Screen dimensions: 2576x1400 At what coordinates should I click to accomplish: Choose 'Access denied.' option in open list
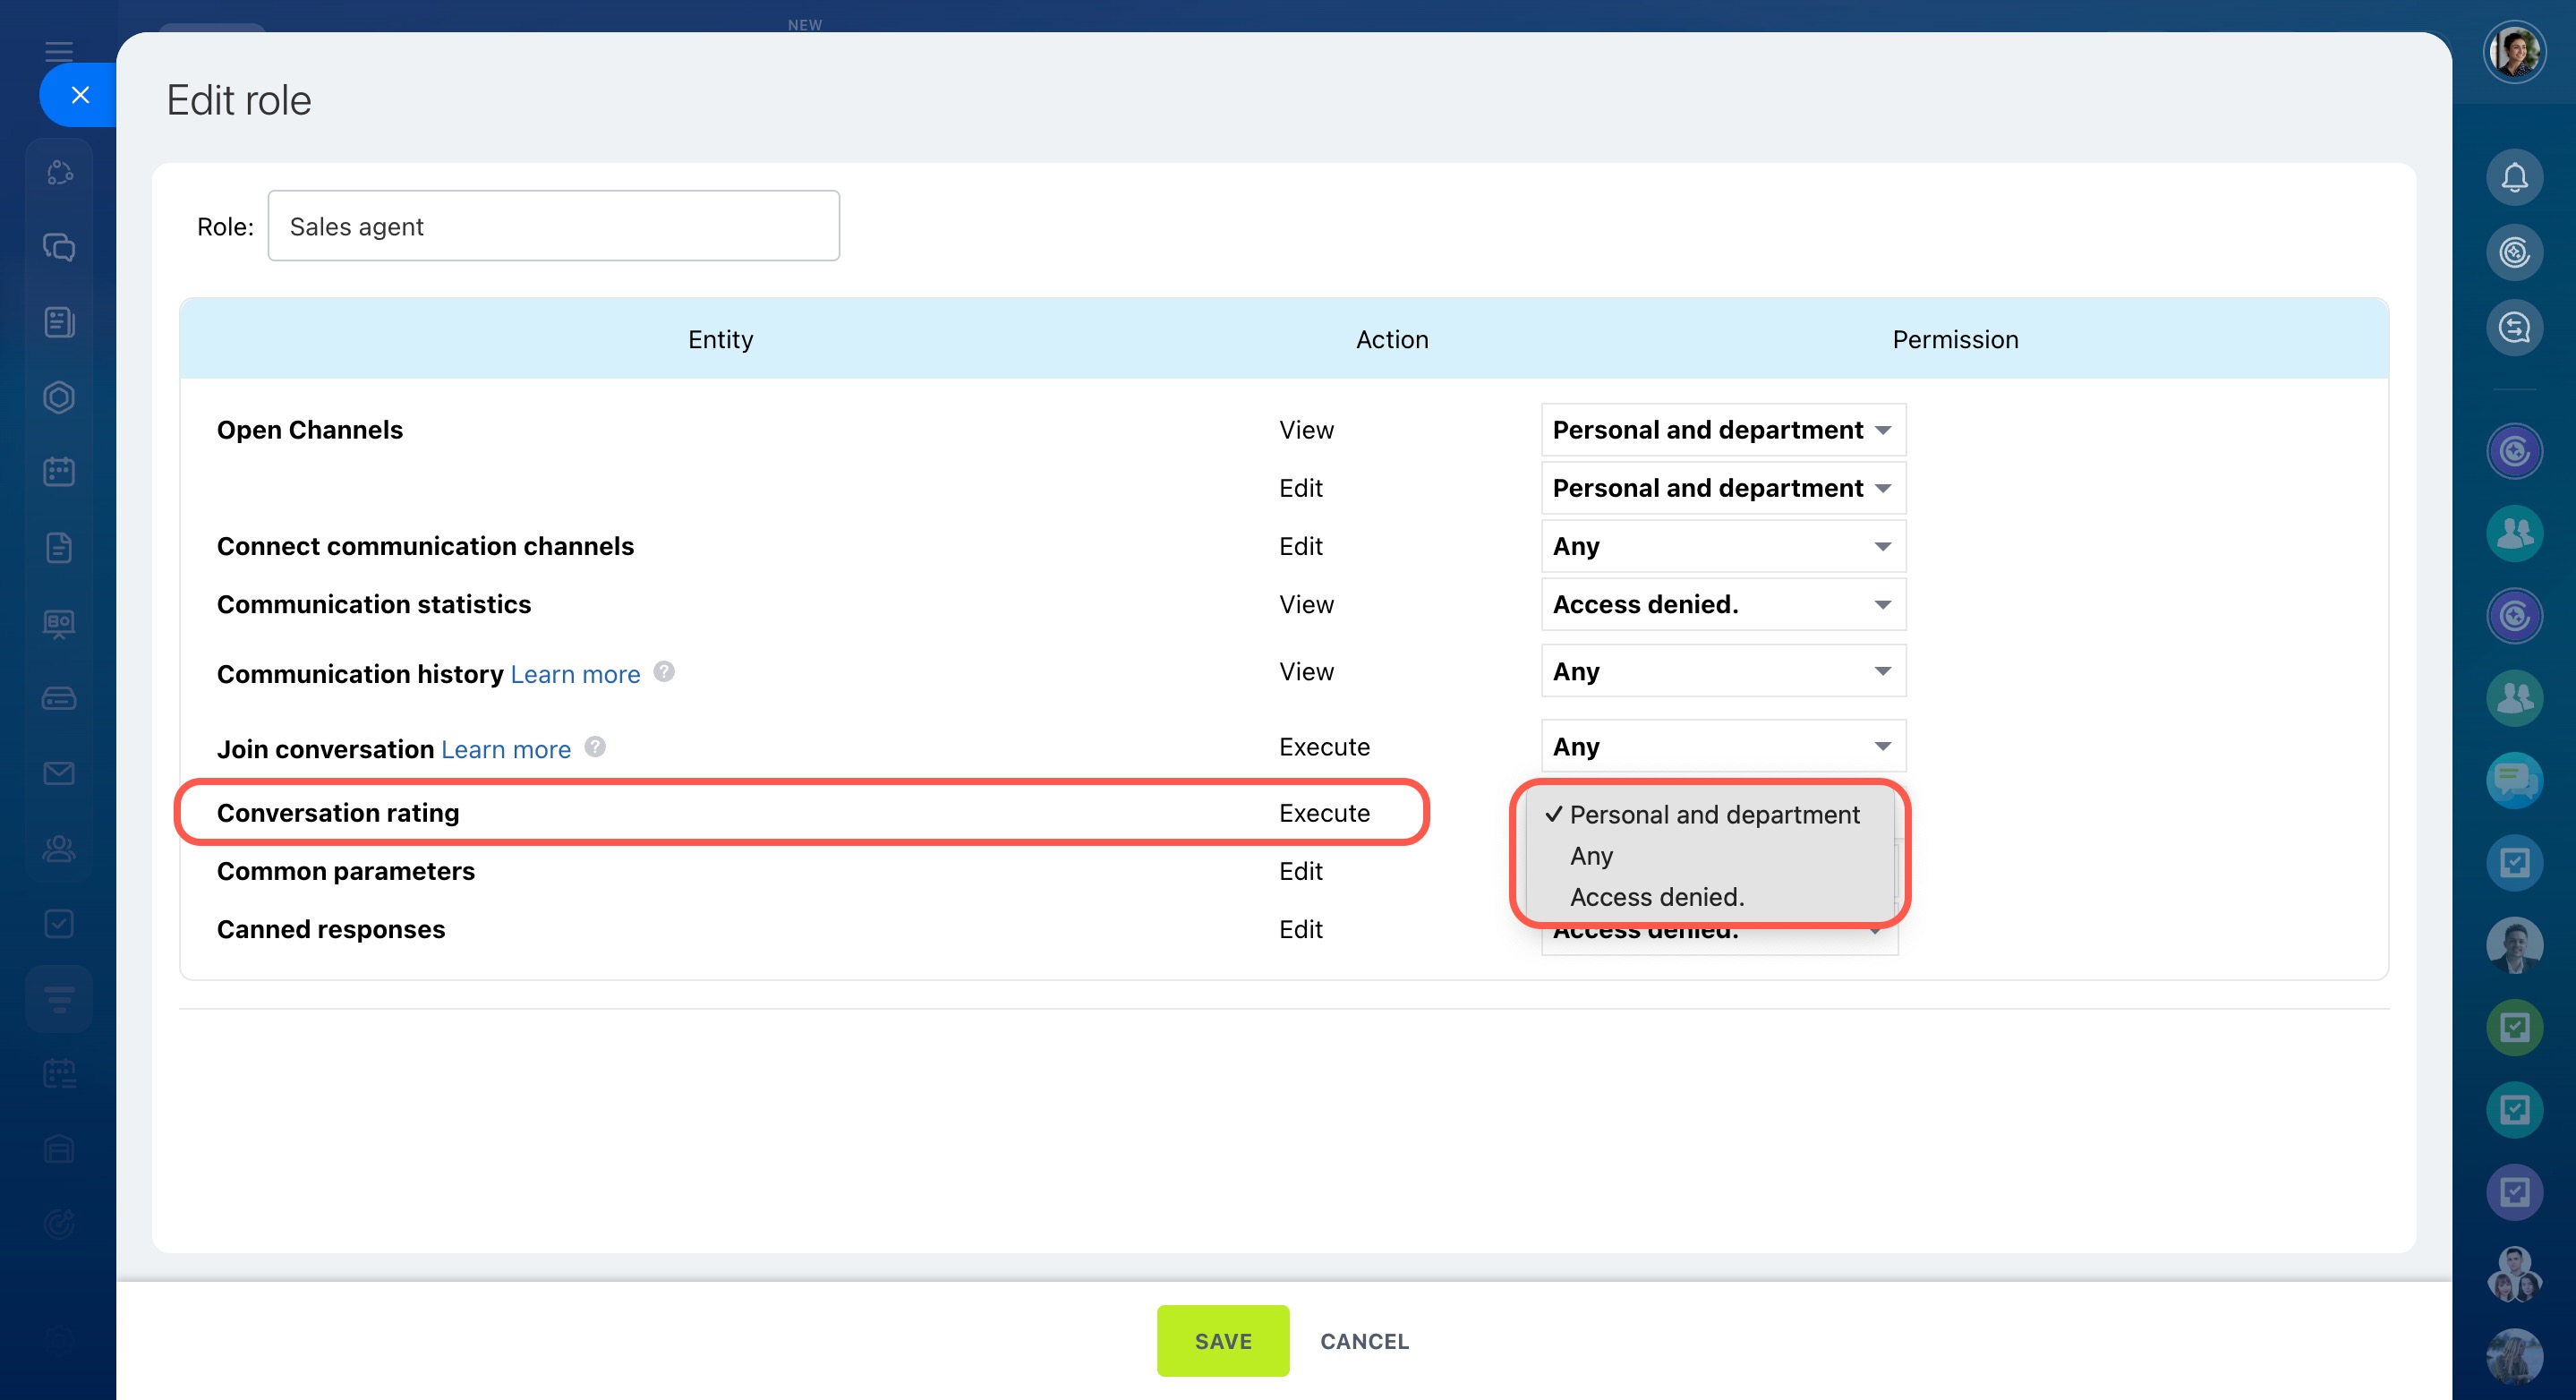[x=1656, y=897]
